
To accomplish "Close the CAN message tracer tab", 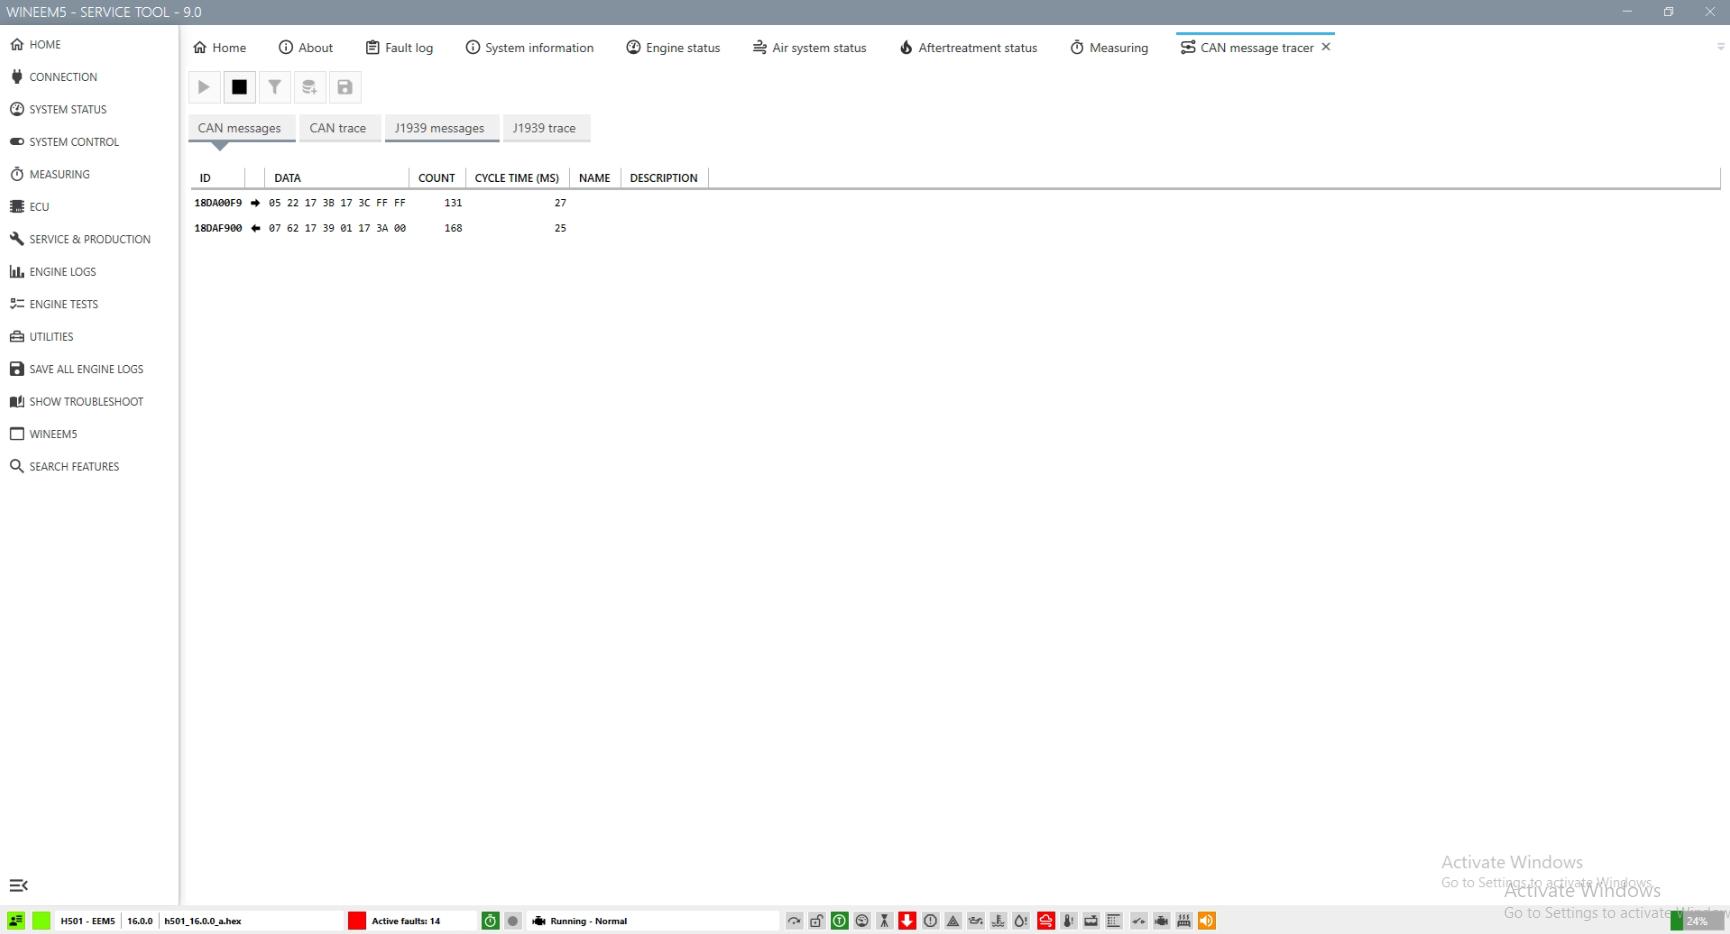I will 1326,47.
